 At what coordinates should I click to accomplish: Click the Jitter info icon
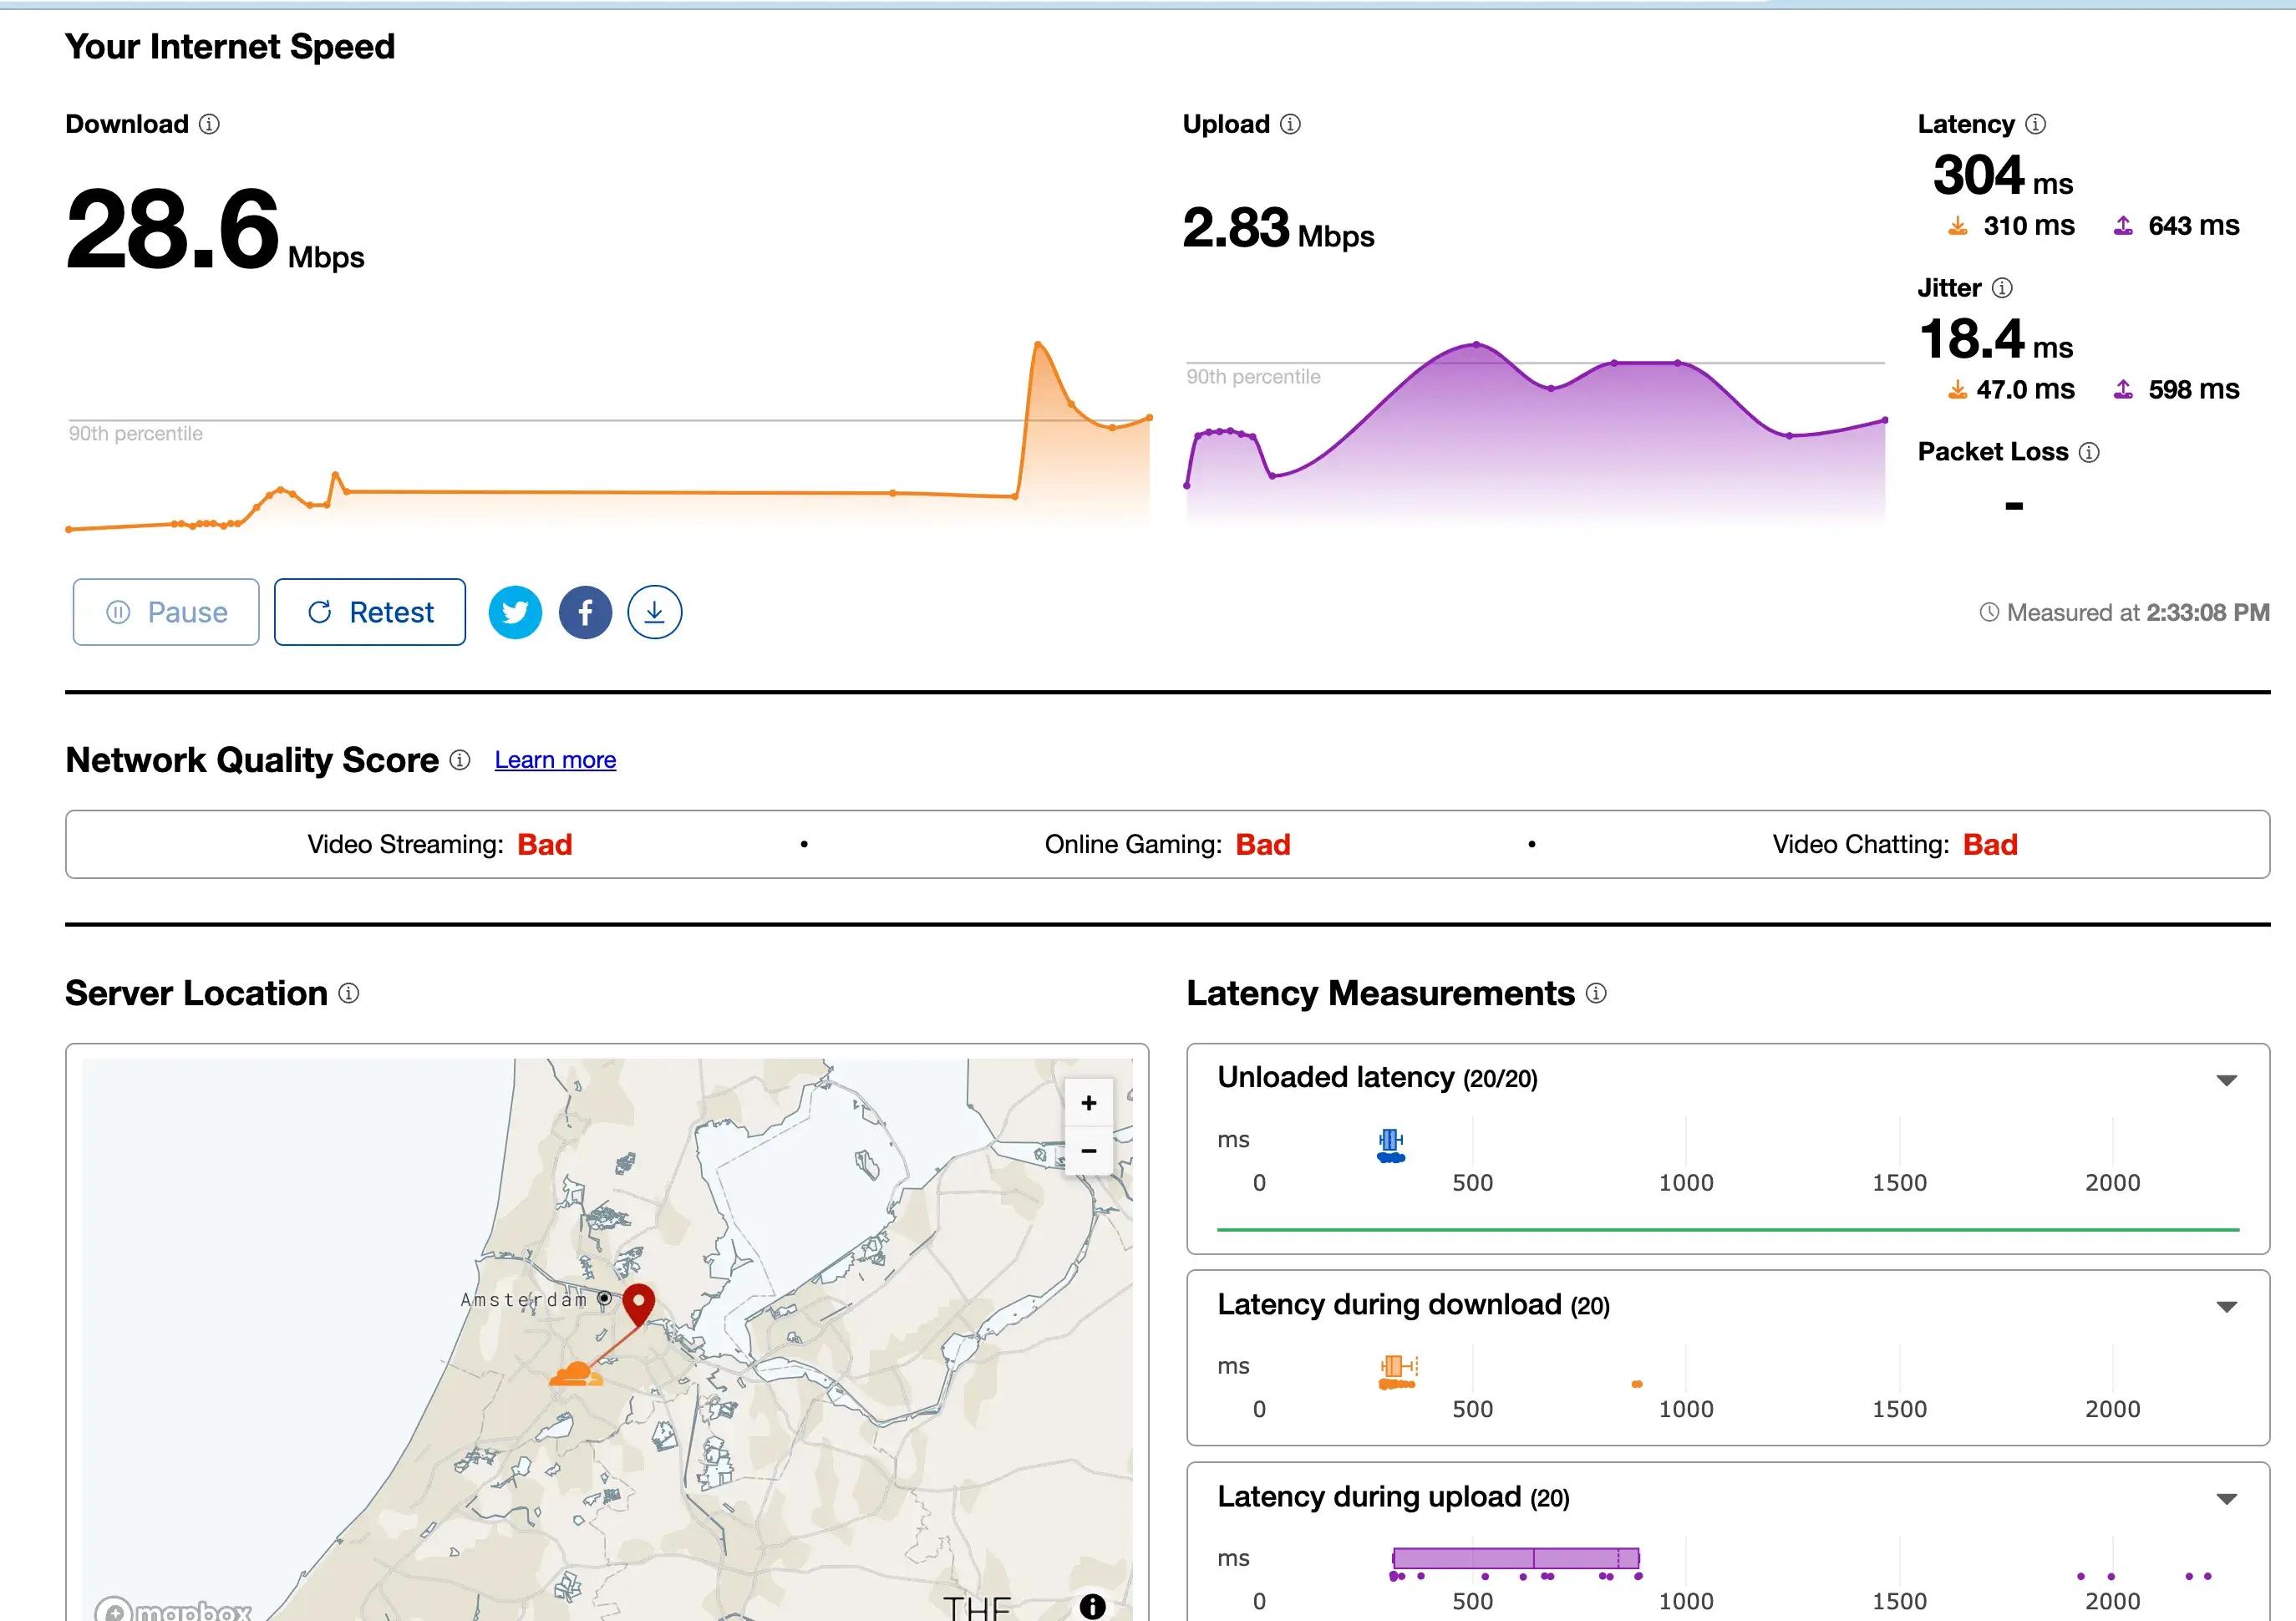[2001, 288]
